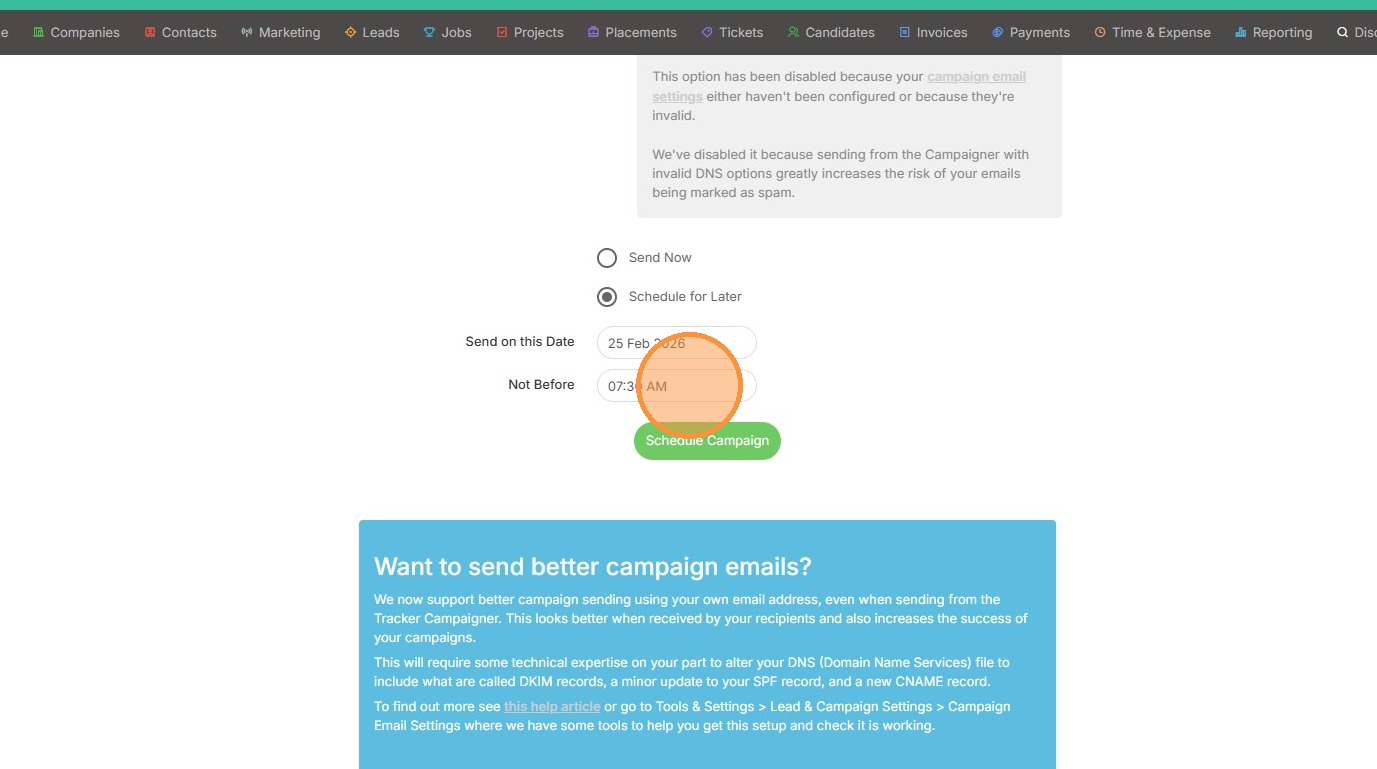Click the Contacts icon in navigation

(x=150, y=33)
